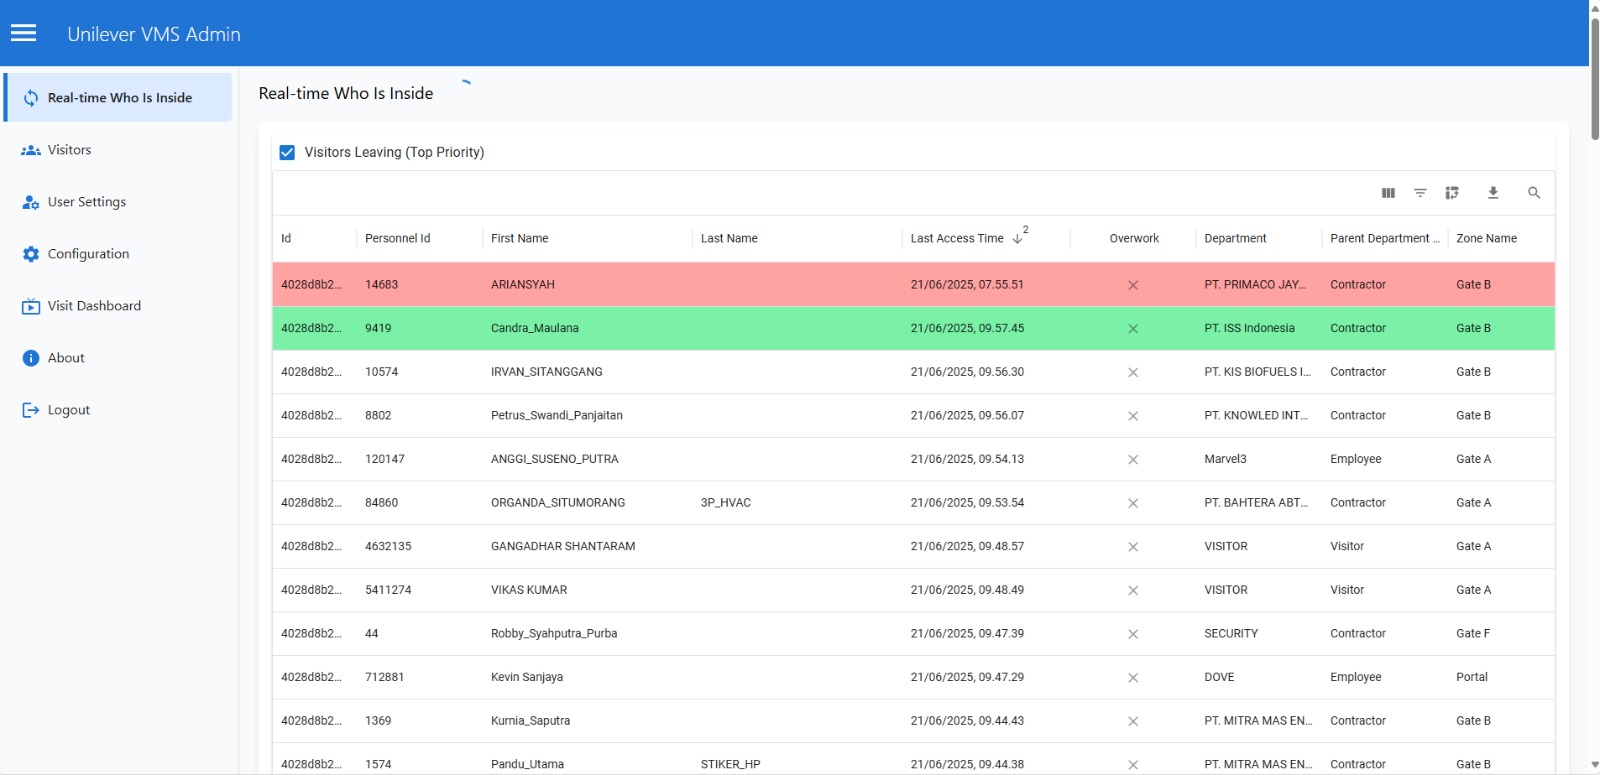The image size is (1600, 775).
Task: Open the table filter icon
Action: (1420, 193)
